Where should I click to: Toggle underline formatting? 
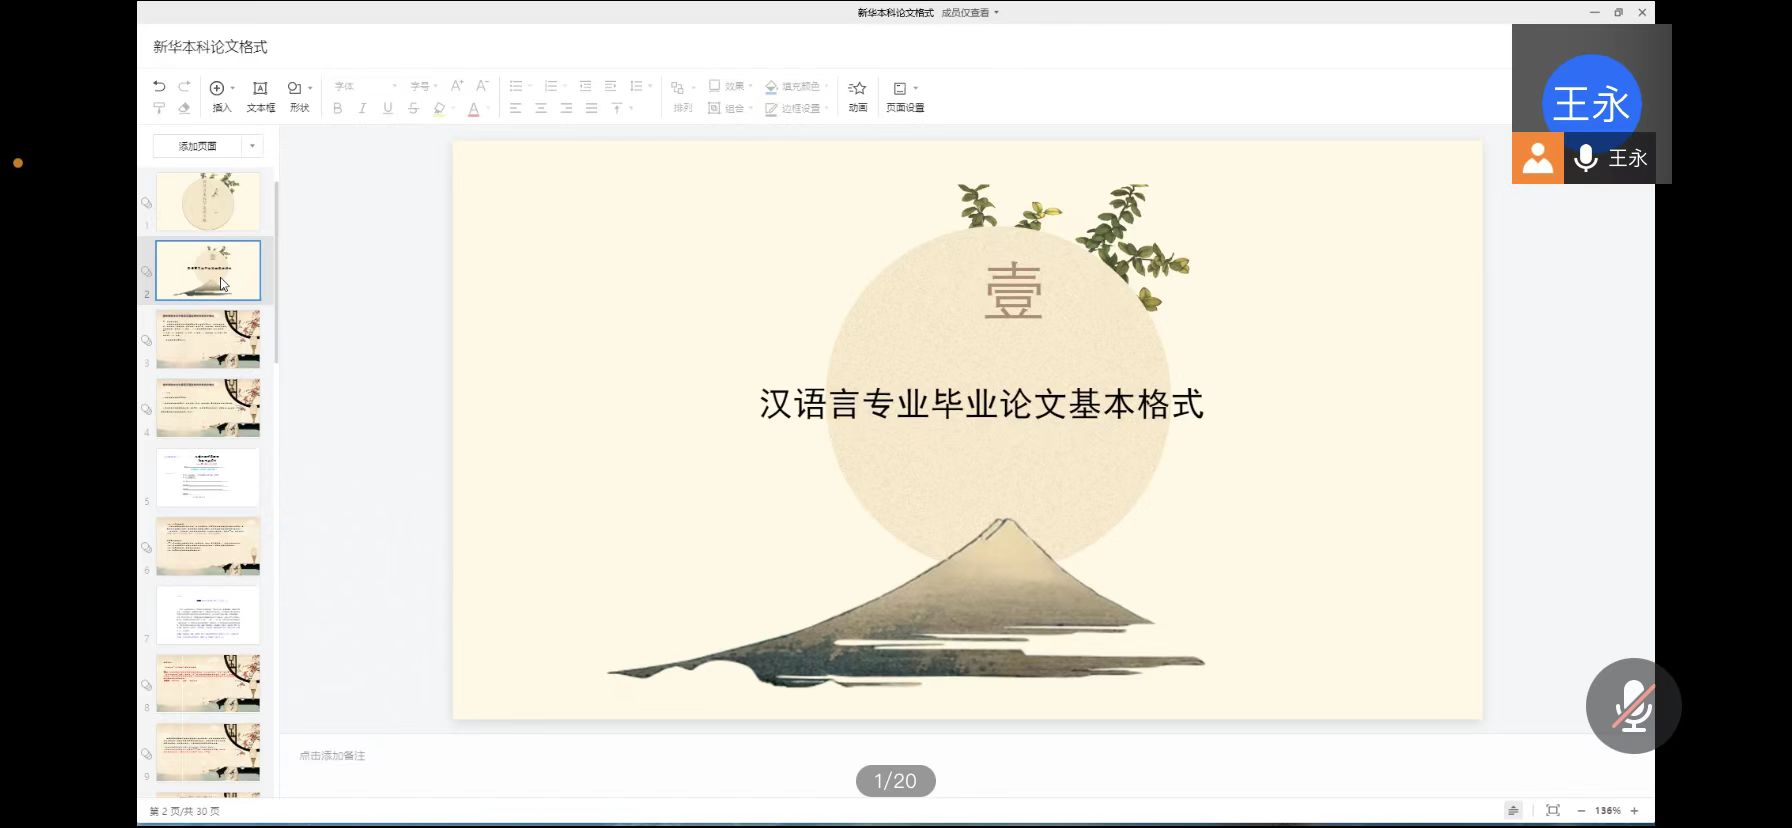(x=388, y=108)
